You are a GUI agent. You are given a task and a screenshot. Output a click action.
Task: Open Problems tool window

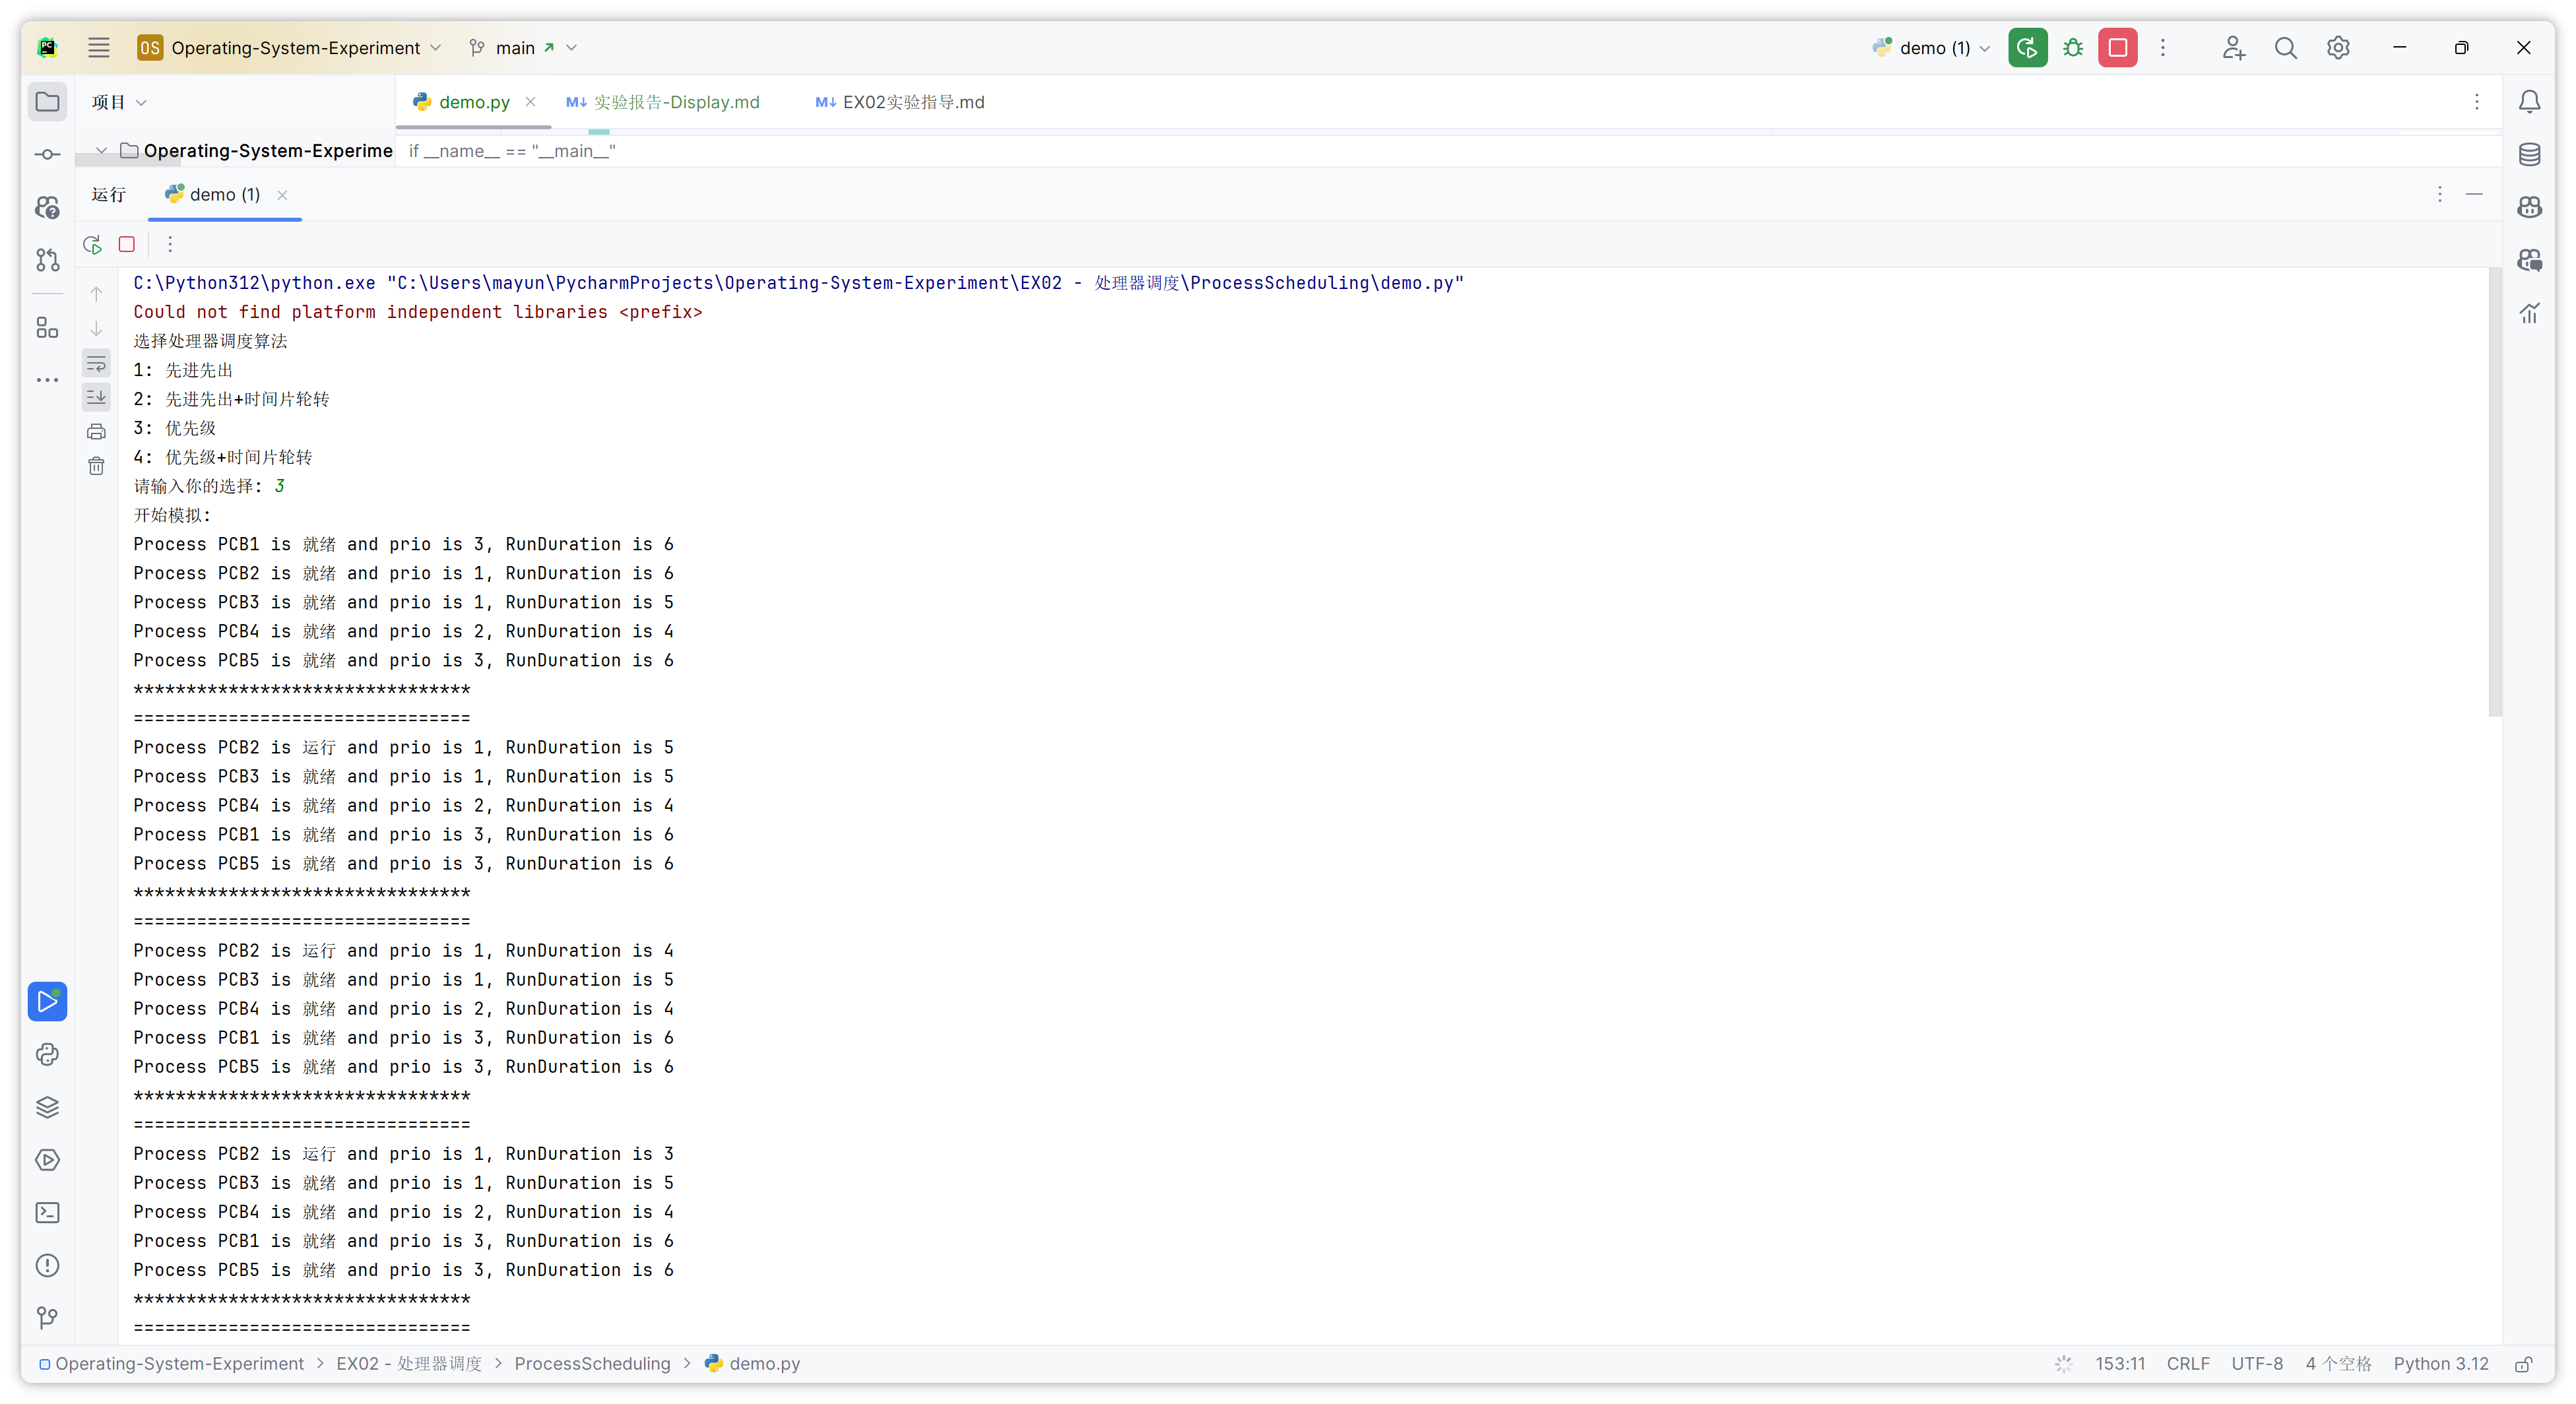[x=47, y=1265]
